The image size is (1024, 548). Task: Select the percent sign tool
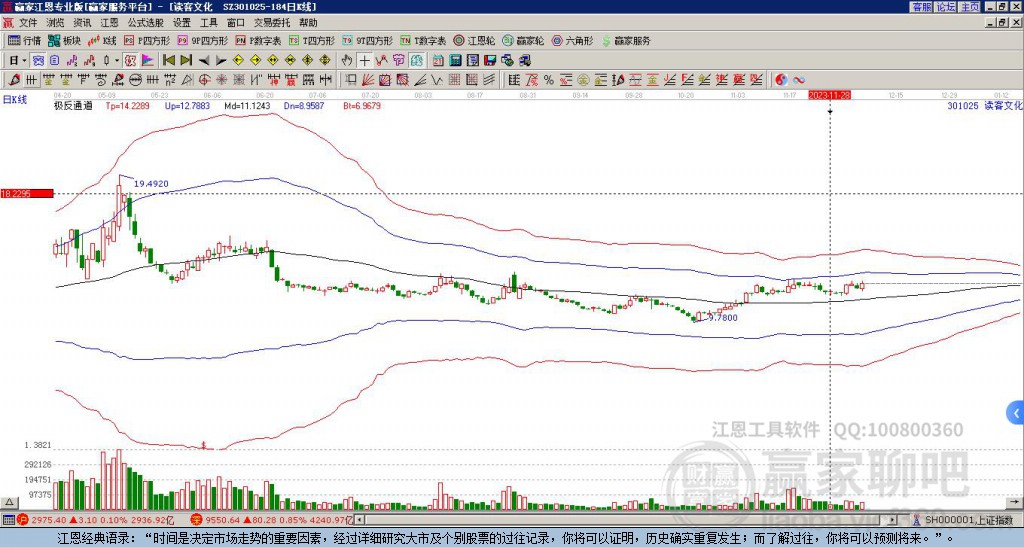pyautogui.click(x=549, y=80)
